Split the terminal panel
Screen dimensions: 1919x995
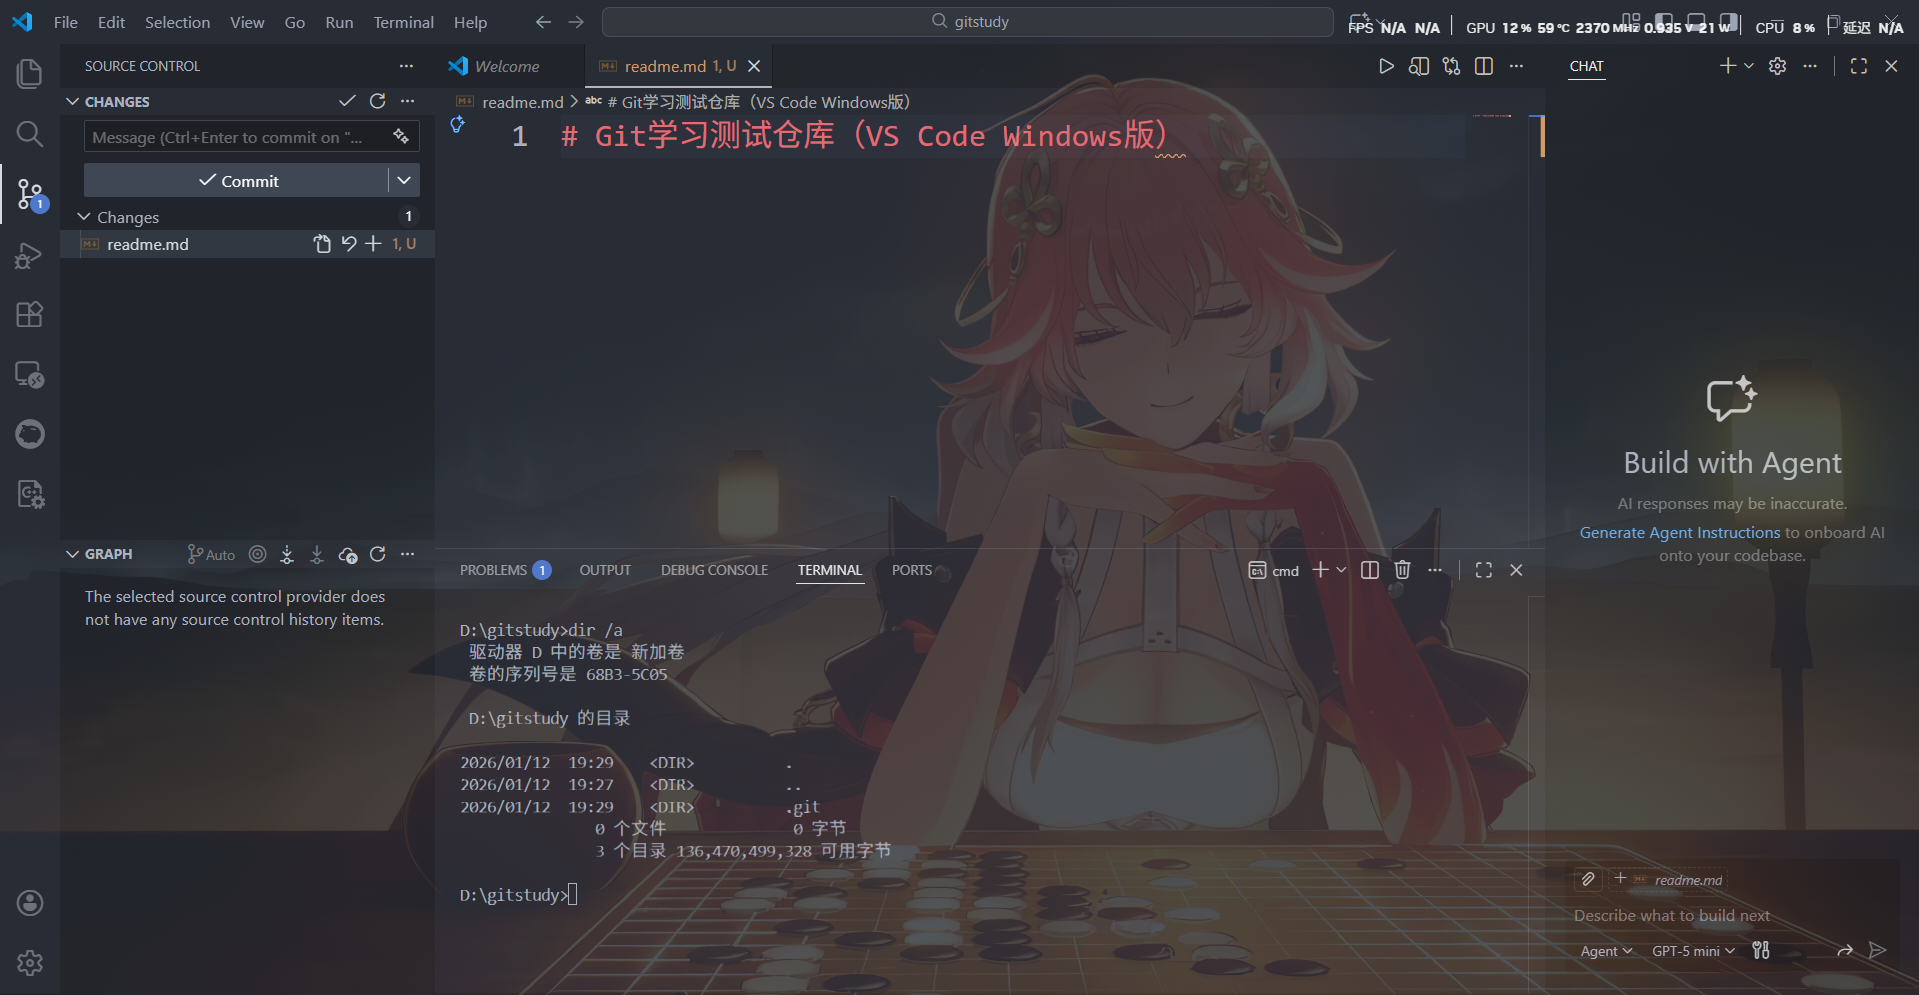(1370, 570)
